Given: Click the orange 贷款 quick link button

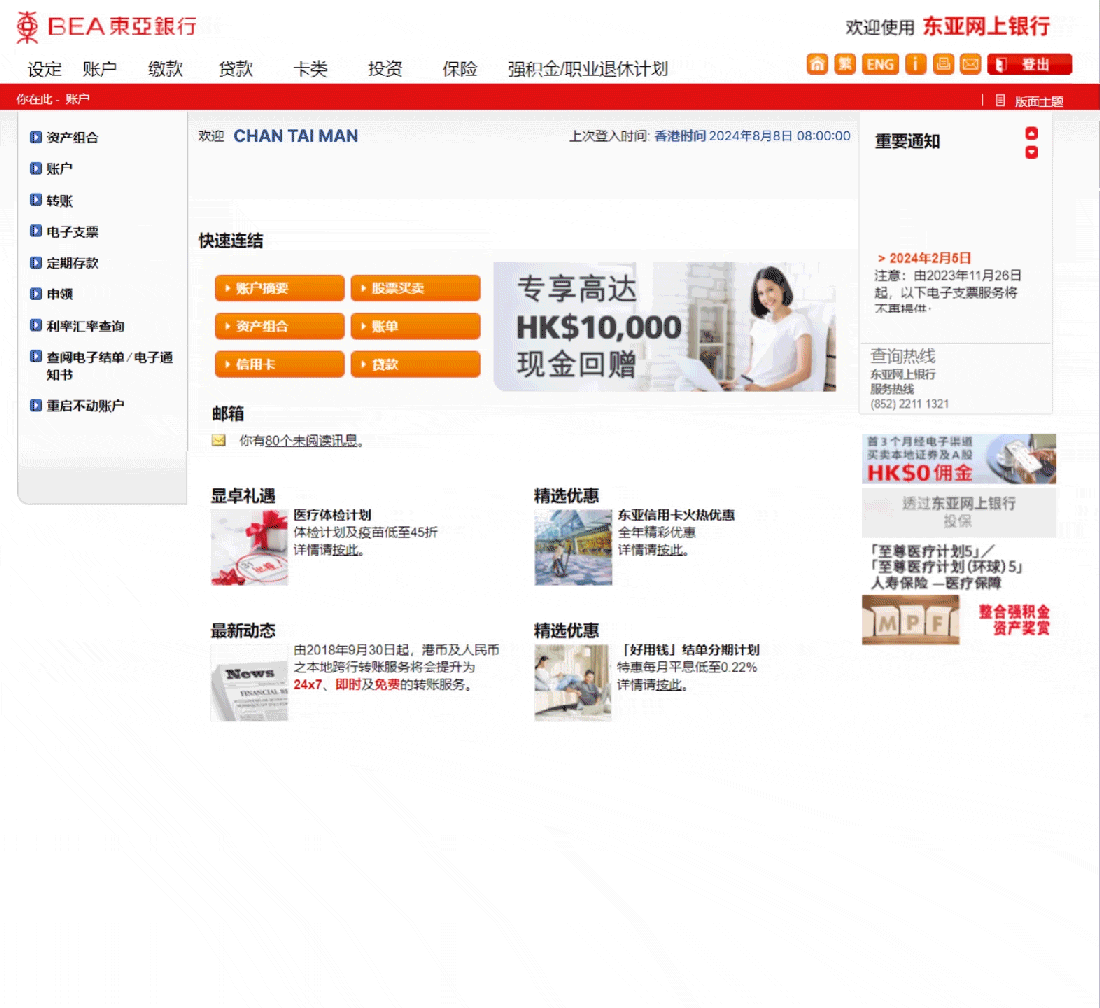Looking at the screenshot, I should [x=415, y=364].
